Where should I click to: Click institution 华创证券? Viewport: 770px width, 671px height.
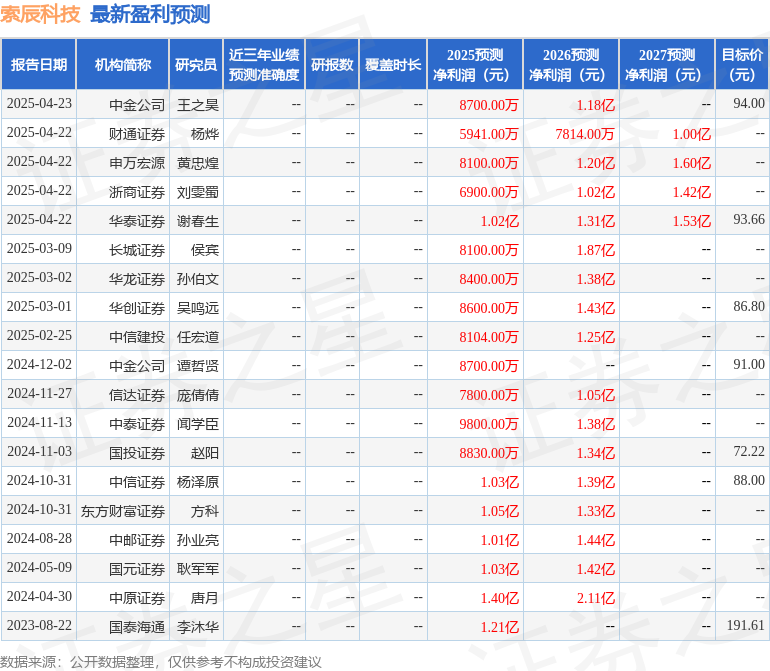click(137, 308)
